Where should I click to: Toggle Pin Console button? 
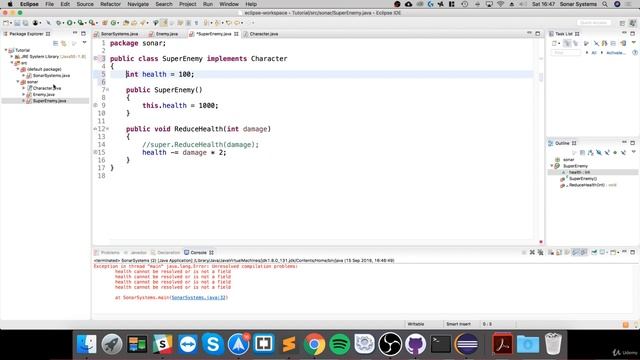pyautogui.click(x=594, y=252)
